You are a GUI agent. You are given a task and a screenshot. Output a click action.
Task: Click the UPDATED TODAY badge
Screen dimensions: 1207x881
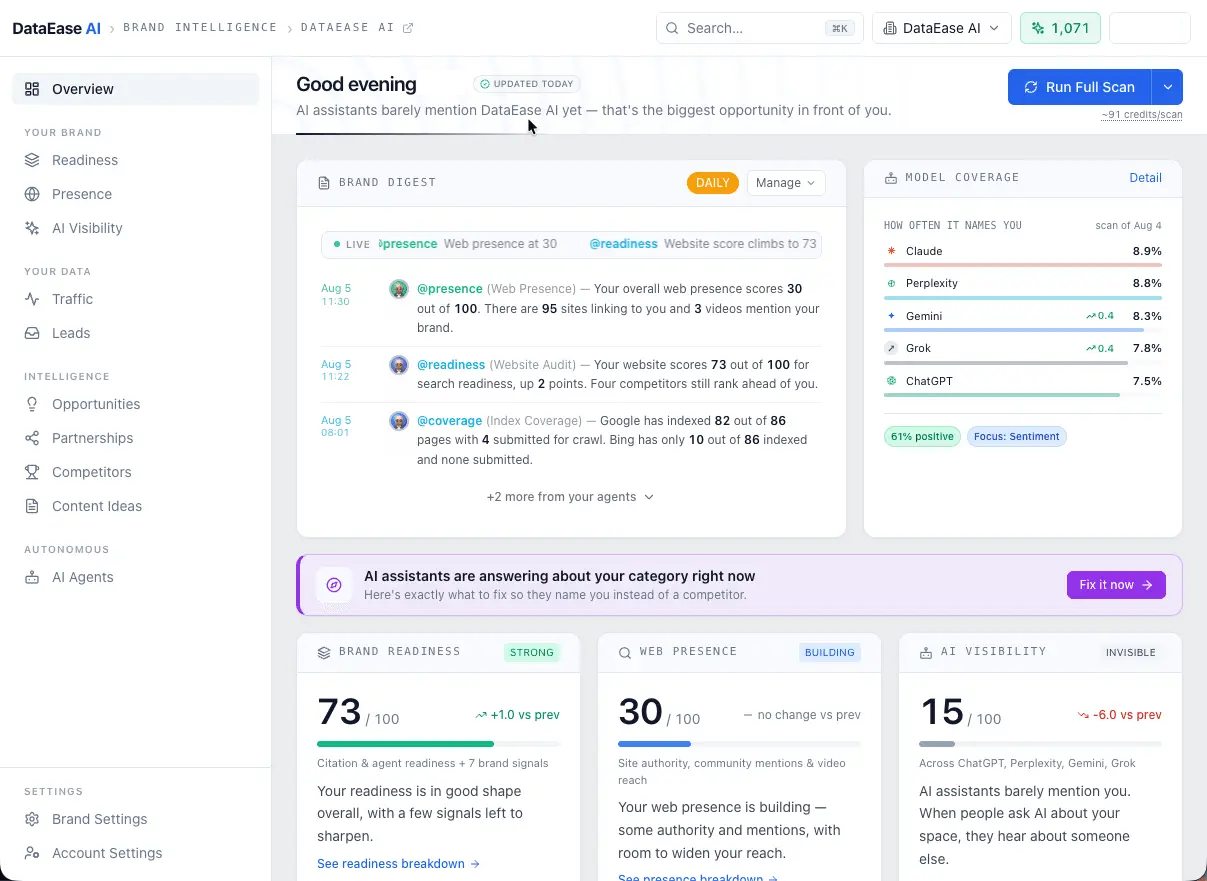(527, 84)
